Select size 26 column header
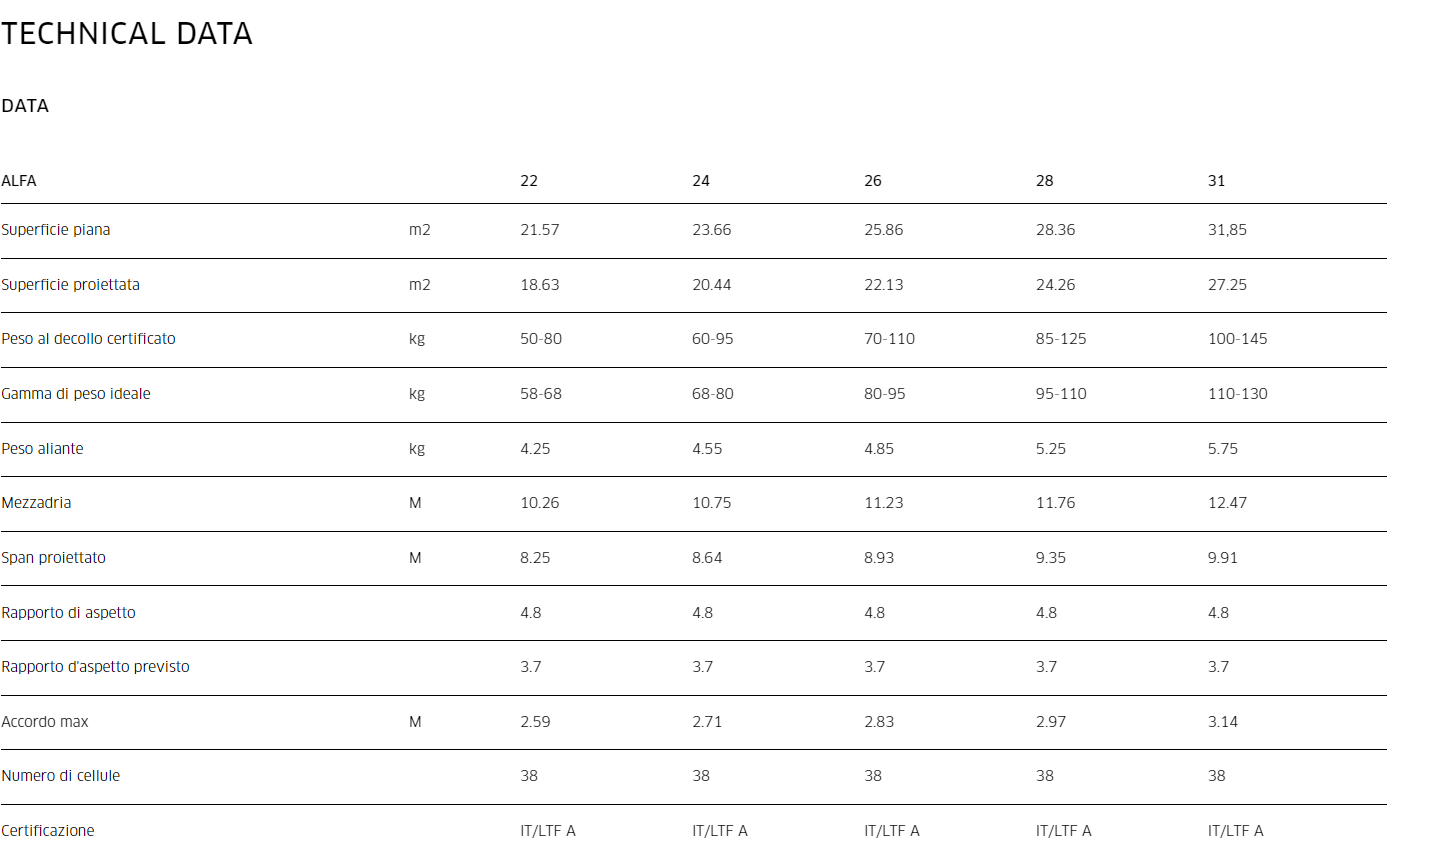 click(873, 181)
